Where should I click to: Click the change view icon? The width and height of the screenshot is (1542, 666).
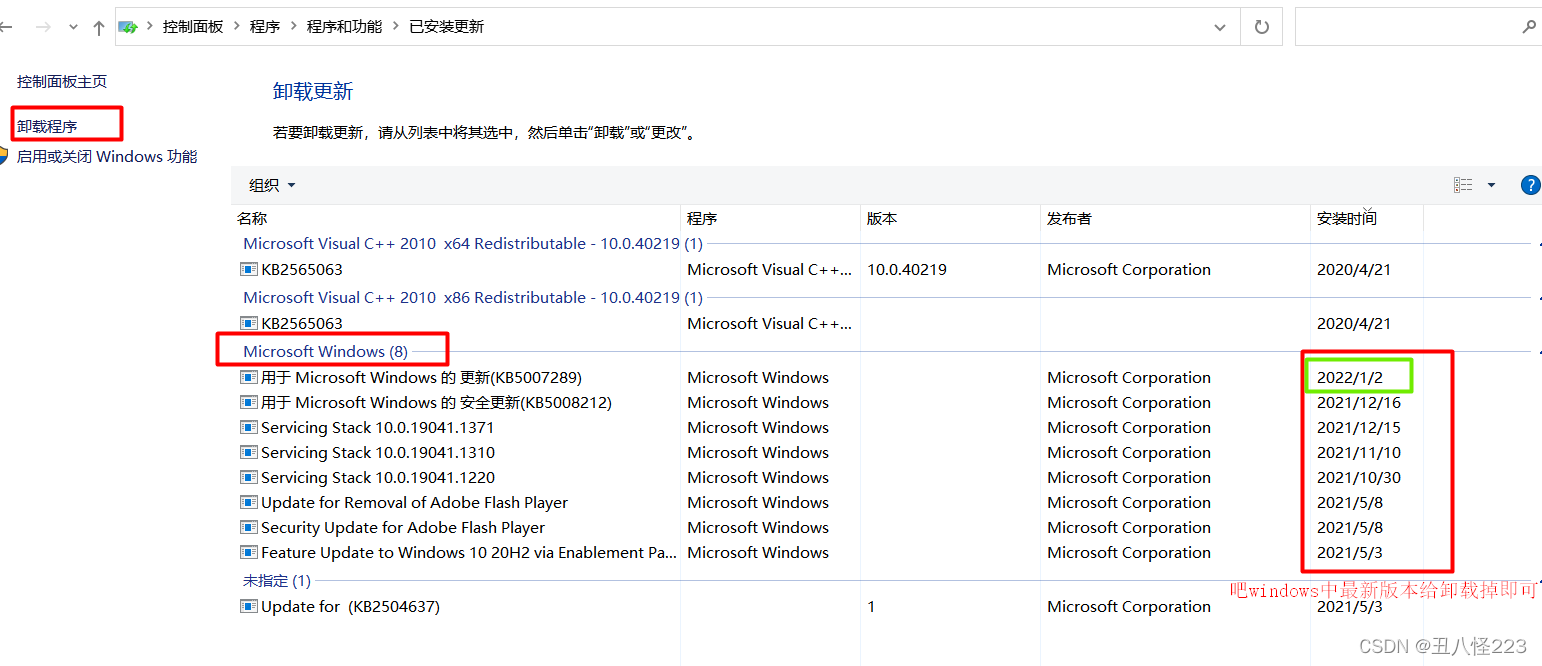pyautogui.click(x=1463, y=185)
